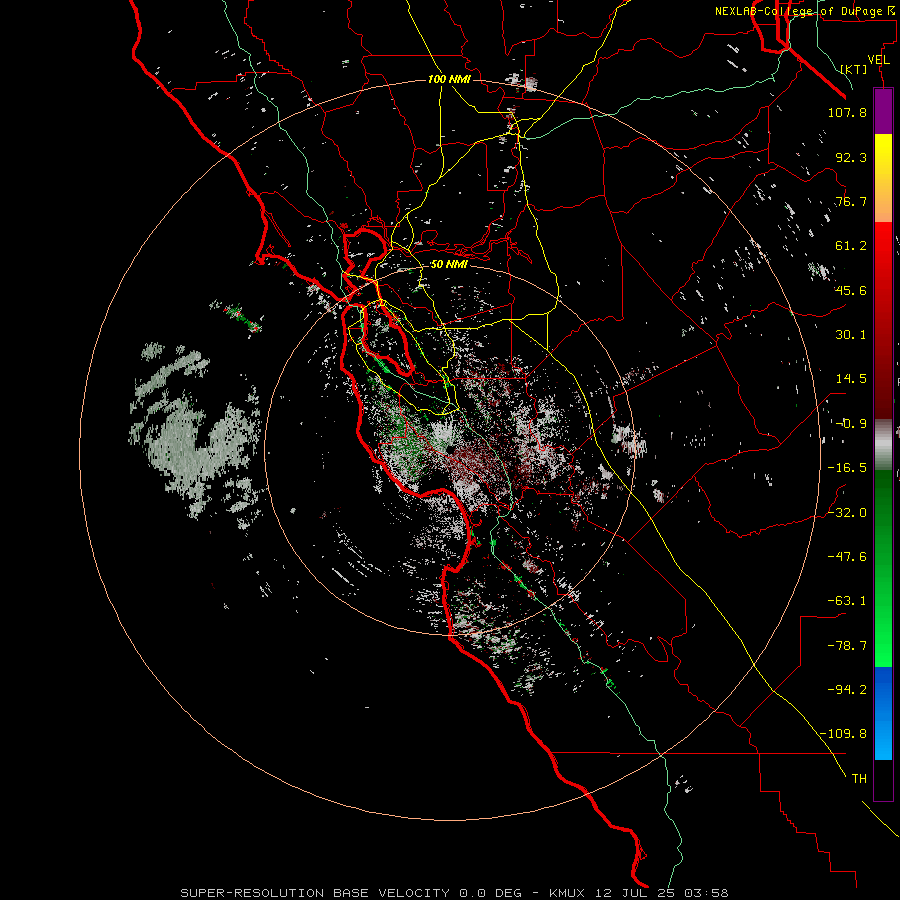Click the 50 NMI range ring label
900x900 pixels.
coord(449,264)
